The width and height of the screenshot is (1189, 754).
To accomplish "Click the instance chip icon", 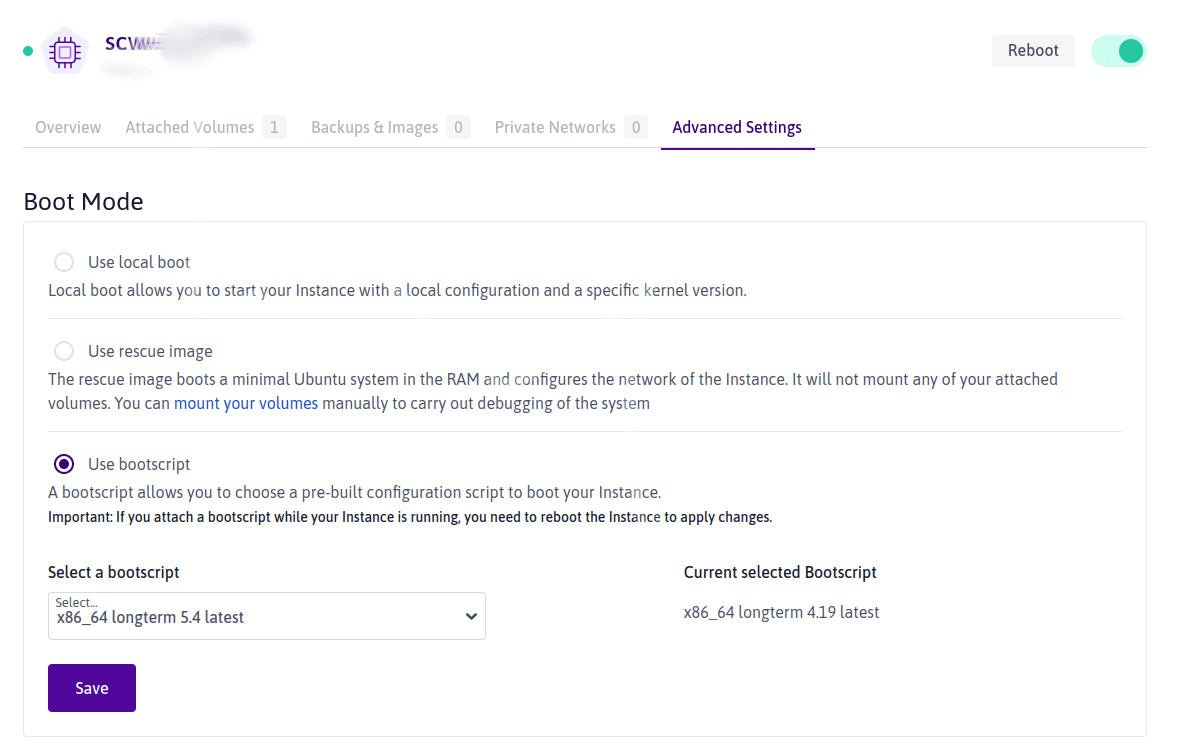I will (x=66, y=51).
